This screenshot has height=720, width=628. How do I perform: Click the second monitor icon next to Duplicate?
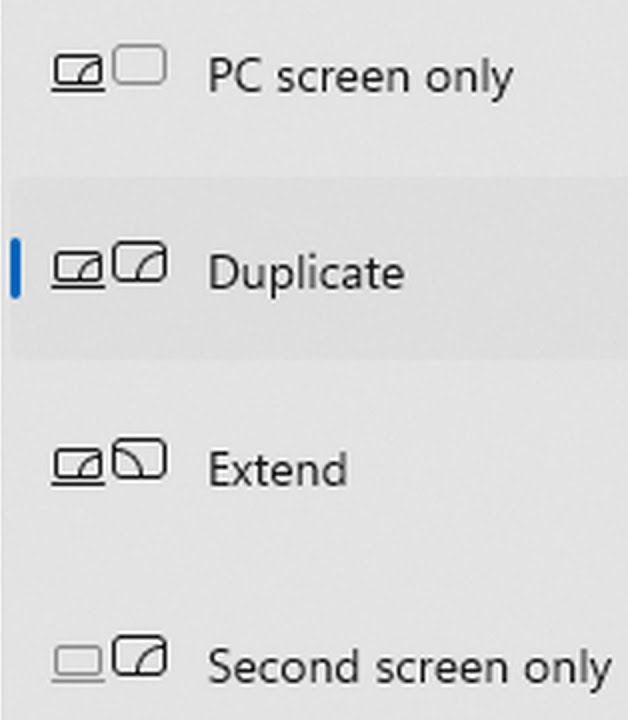pyautogui.click(x=139, y=261)
